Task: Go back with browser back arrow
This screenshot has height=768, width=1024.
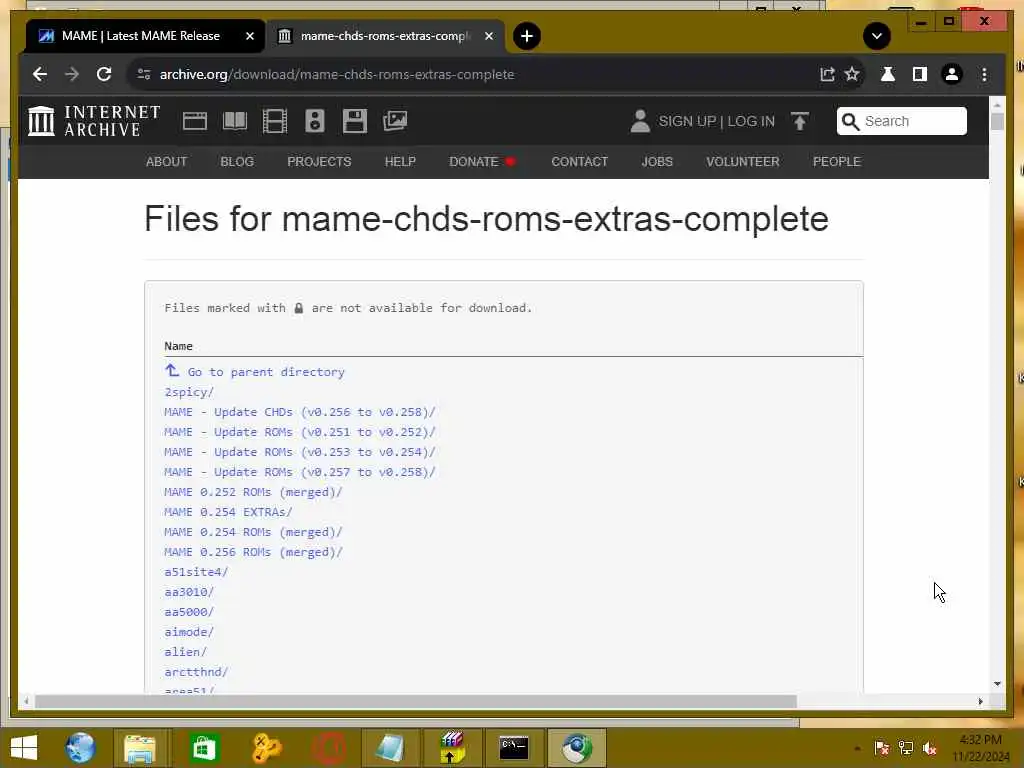Action: [40, 74]
